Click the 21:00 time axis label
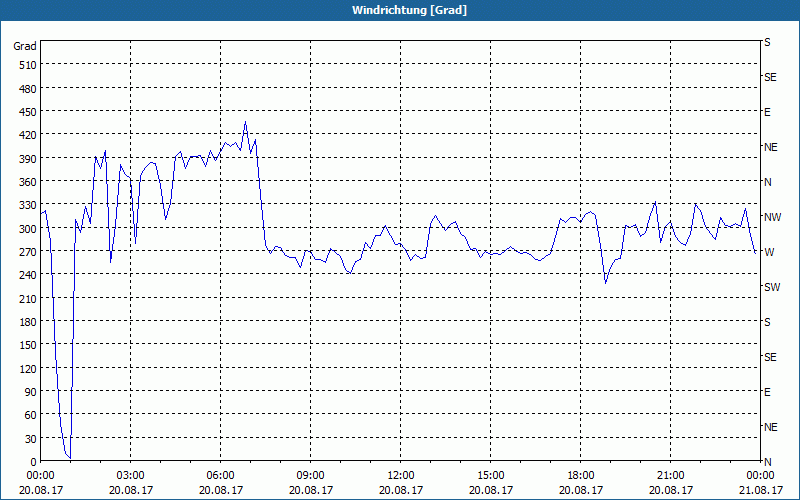This screenshot has height=500, width=800. (670, 476)
